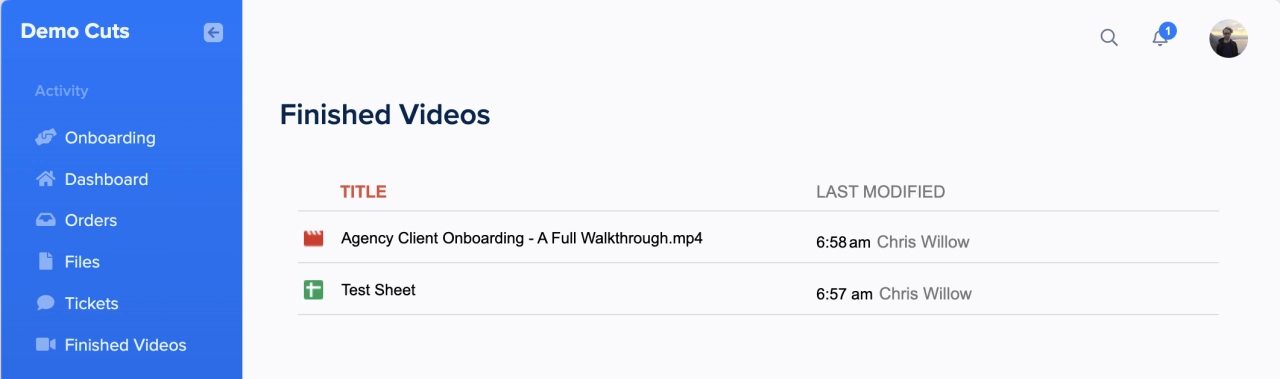Open the user profile avatar
1280x379 pixels.
pyautogui.click(x=1228, y=38)
